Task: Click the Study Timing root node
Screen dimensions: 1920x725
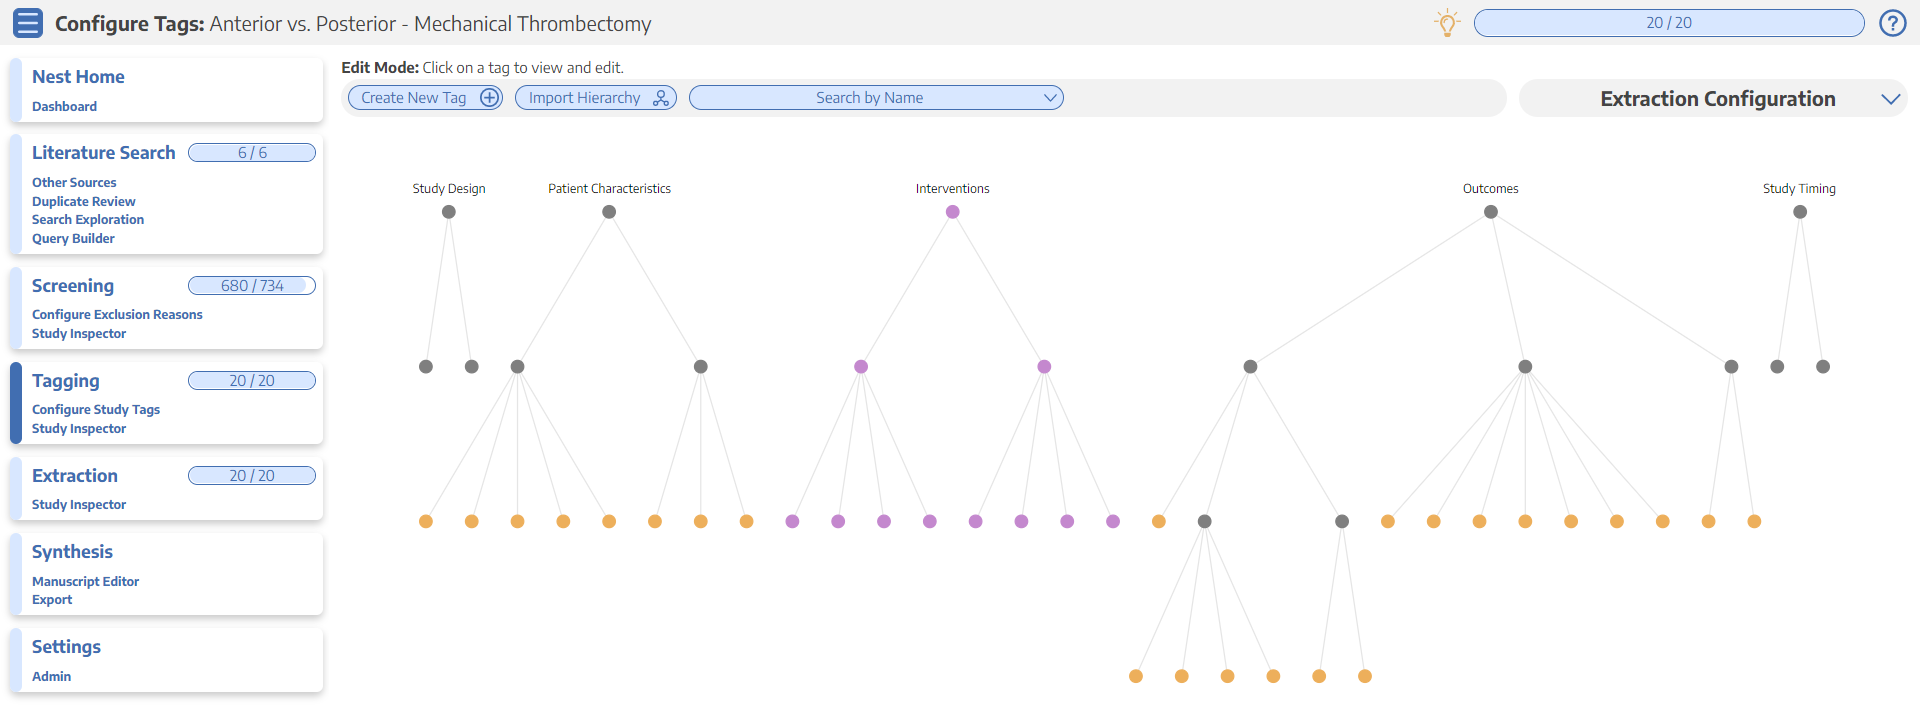Action: click(1800, 212)
